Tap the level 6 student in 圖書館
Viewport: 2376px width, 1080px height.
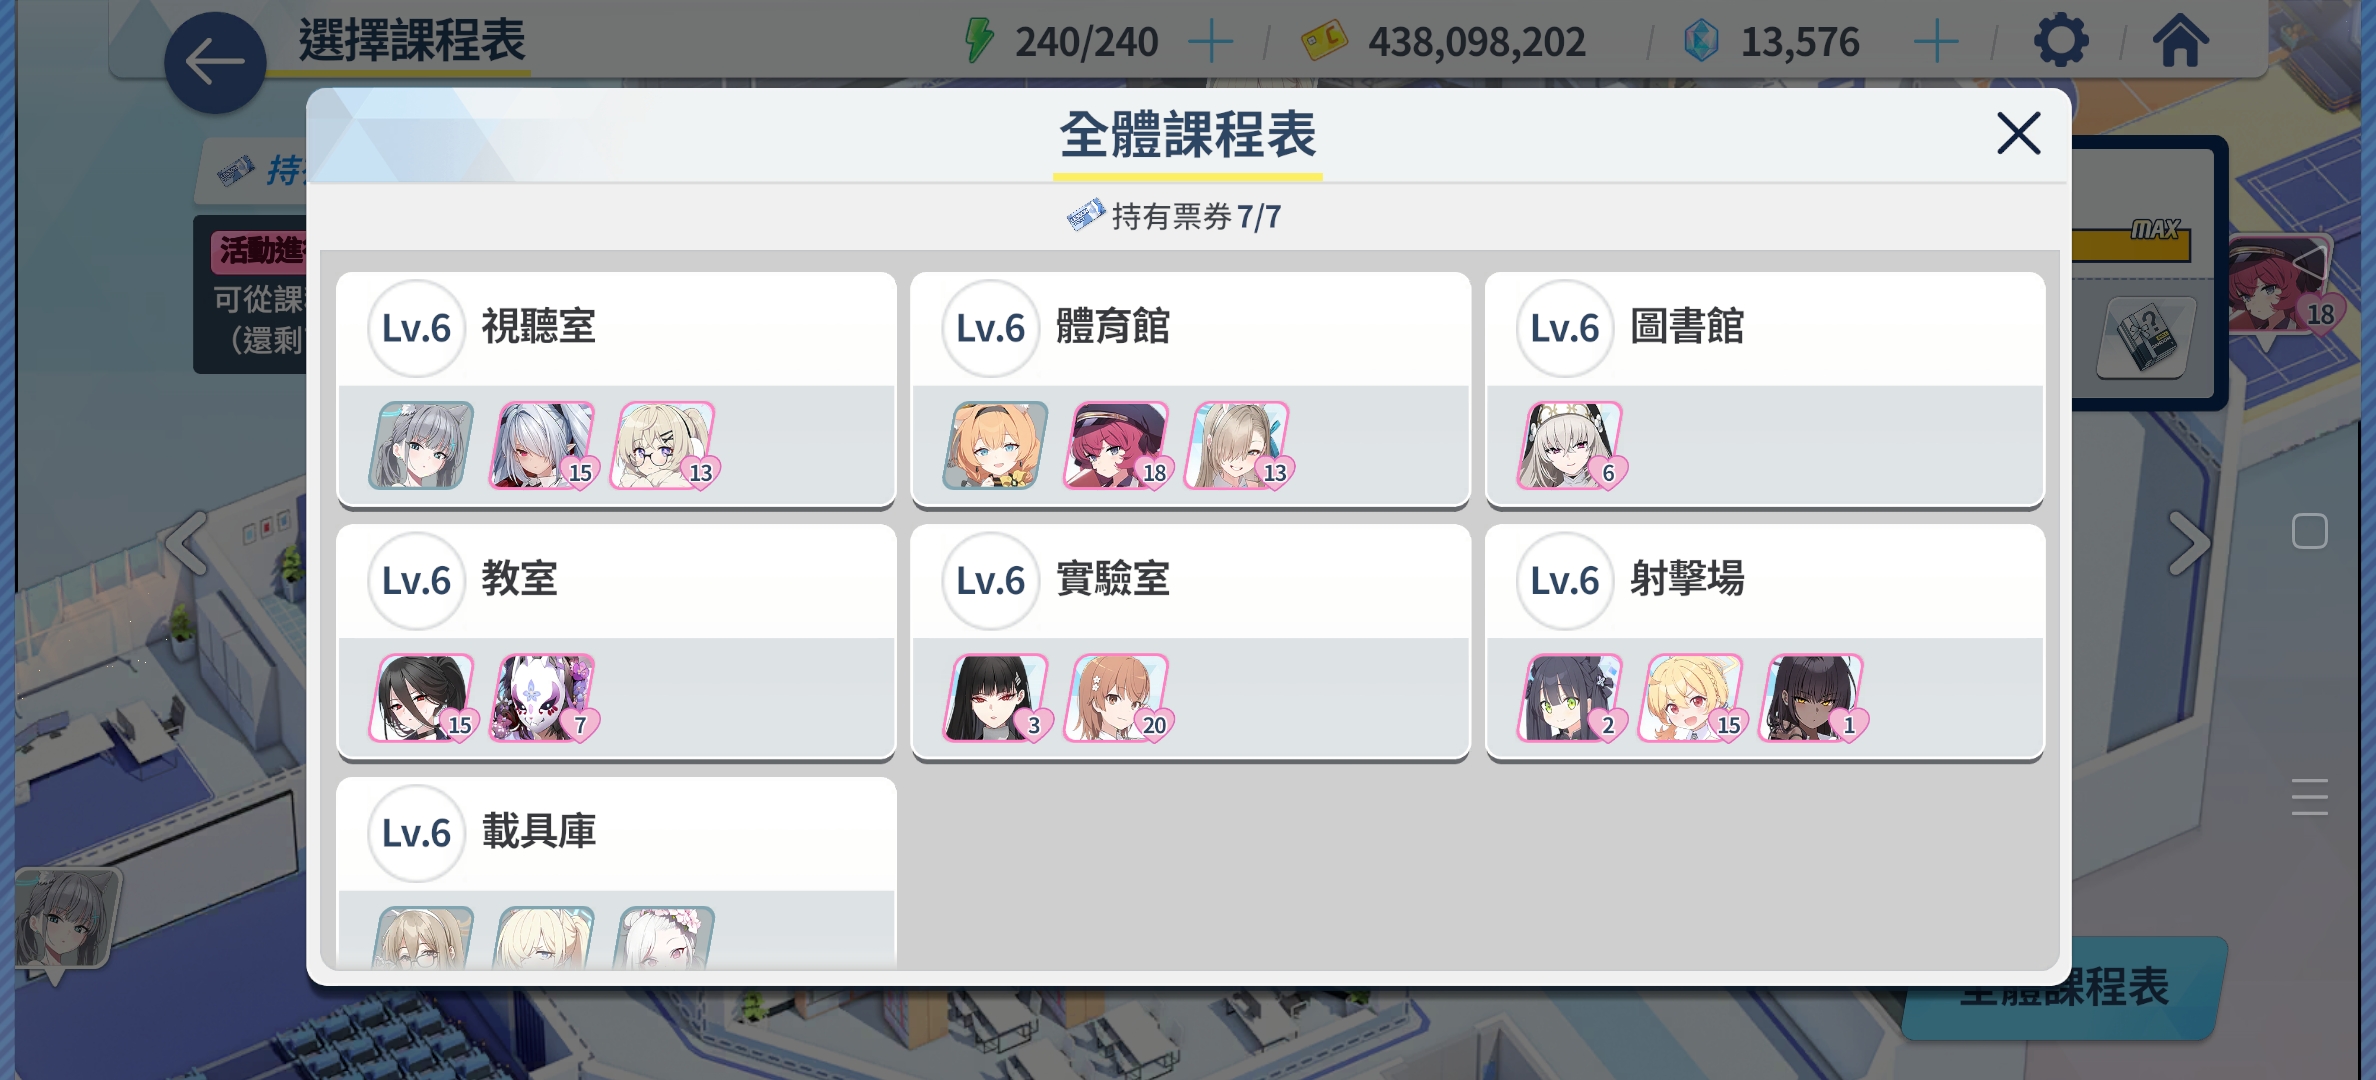click(x=1571, y=446)
